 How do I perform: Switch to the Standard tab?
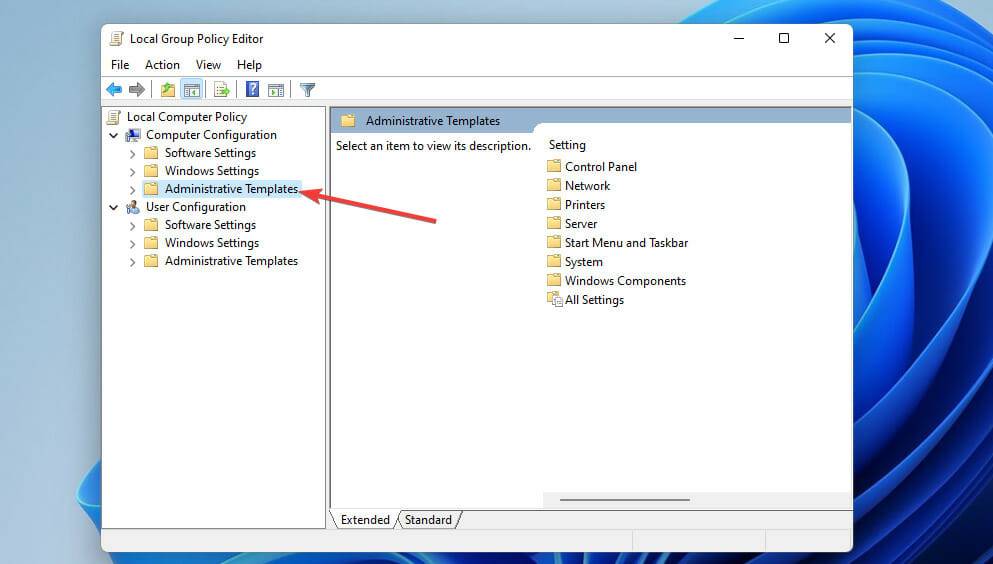(428, 520)
